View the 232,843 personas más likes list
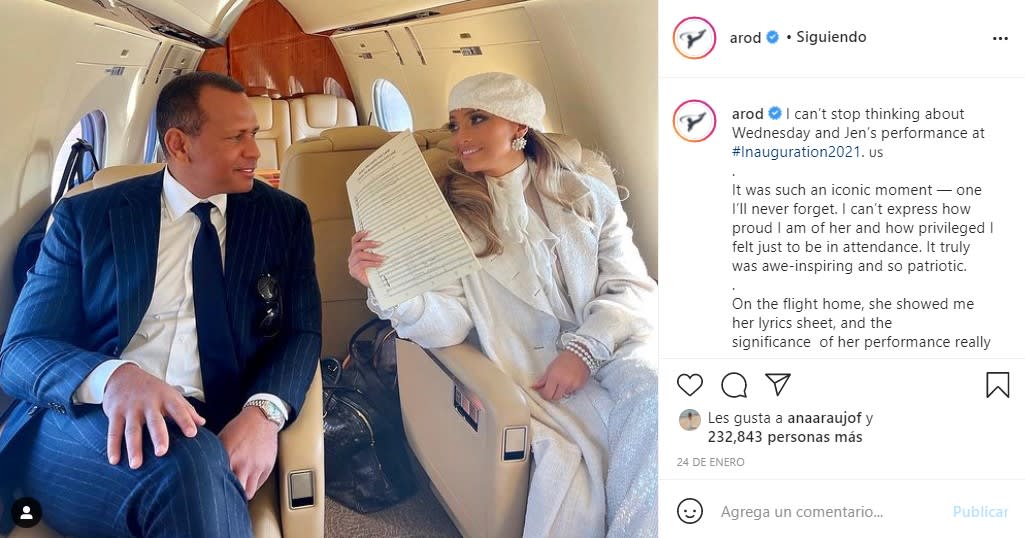The width and height of the screenshot is (1025, 538). pos(785,437)
